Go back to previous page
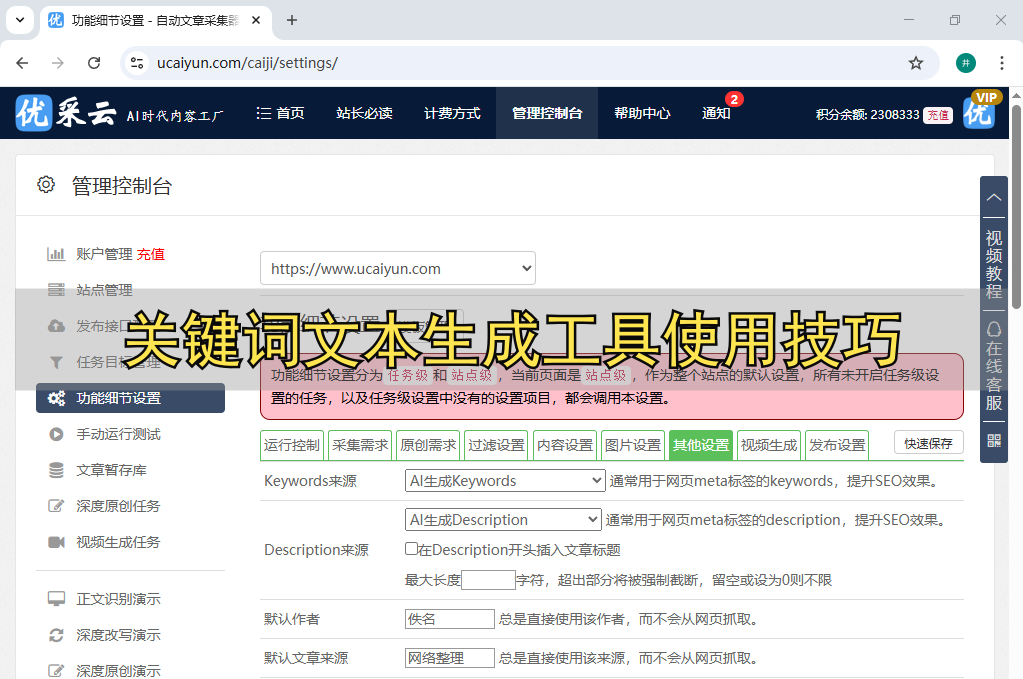This screenshot has height=679, width=1023. click(x=22, y=63)
